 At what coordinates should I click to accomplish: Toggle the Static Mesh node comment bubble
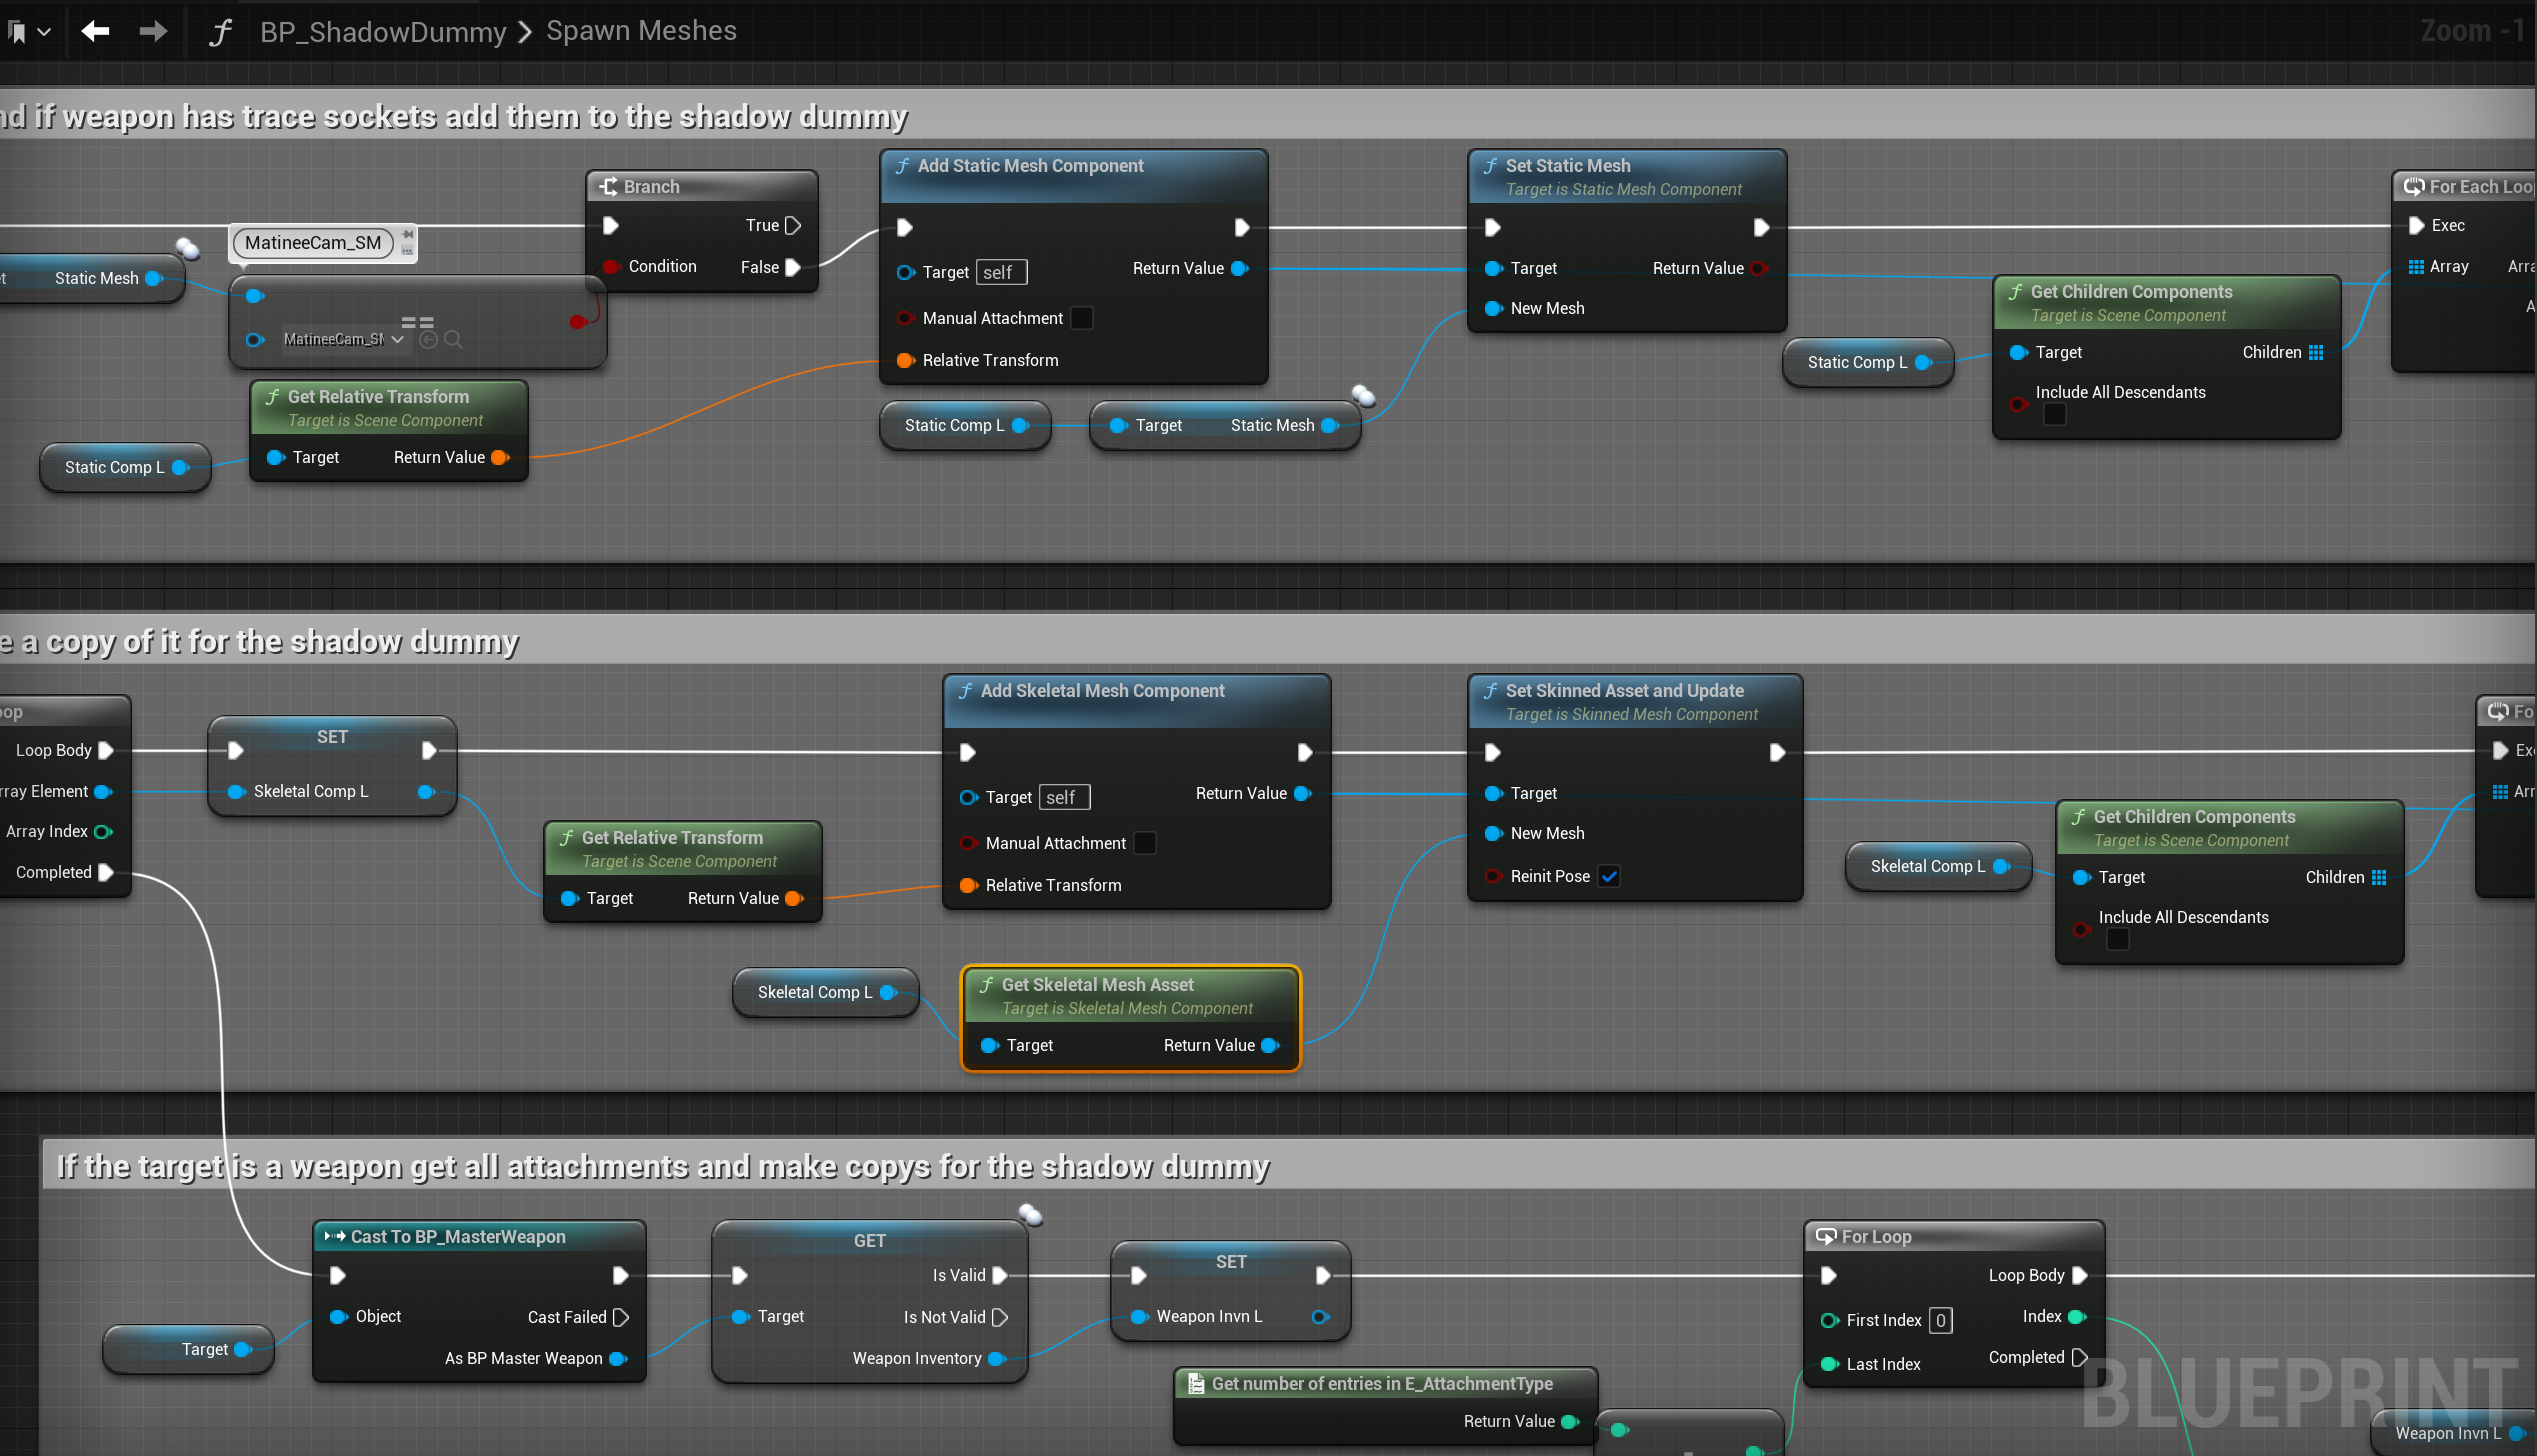187,248
